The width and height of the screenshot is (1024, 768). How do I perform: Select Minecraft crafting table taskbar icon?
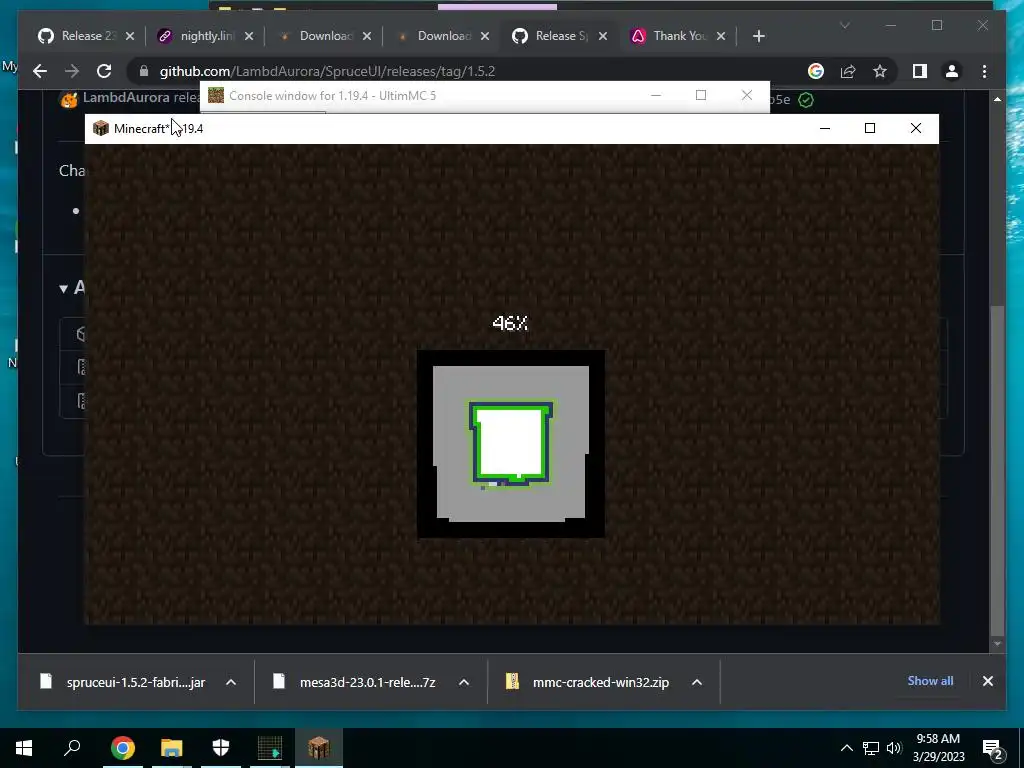[319, 748]
